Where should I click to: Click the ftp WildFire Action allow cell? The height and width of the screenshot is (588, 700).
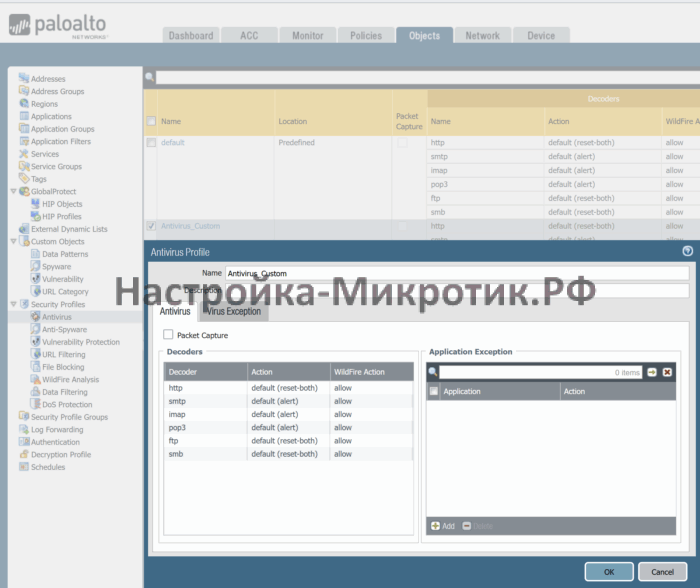(371, 441)
